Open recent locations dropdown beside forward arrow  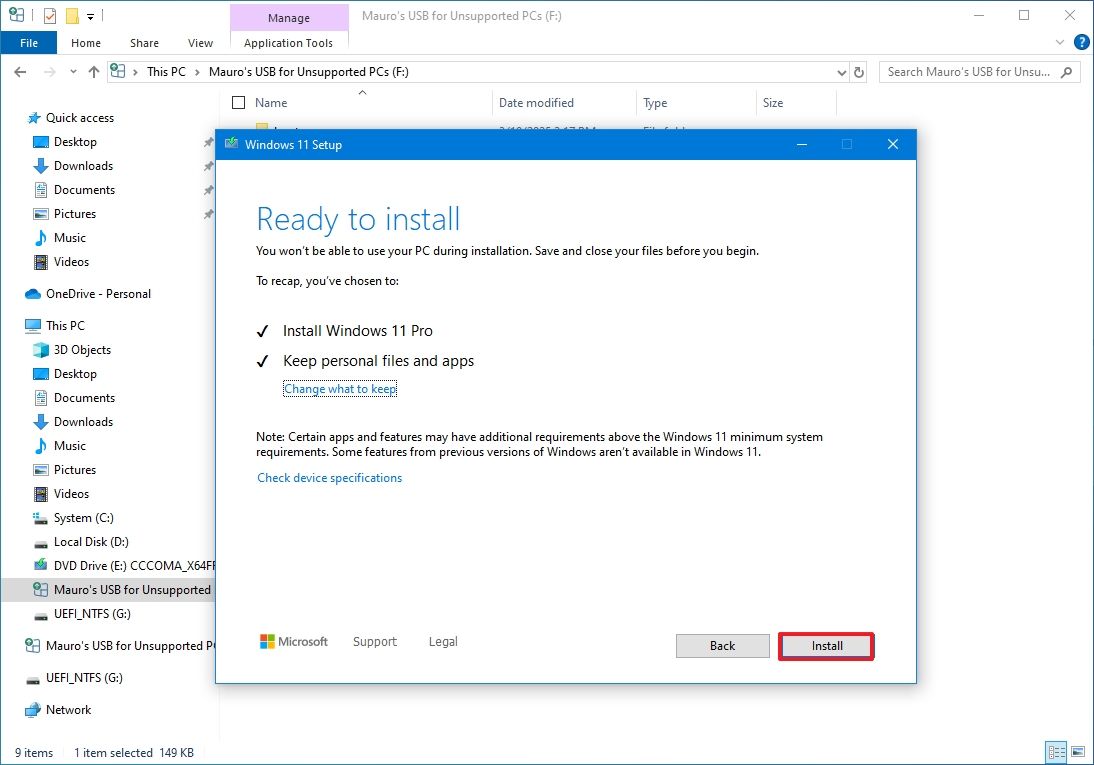pos(72,71)
